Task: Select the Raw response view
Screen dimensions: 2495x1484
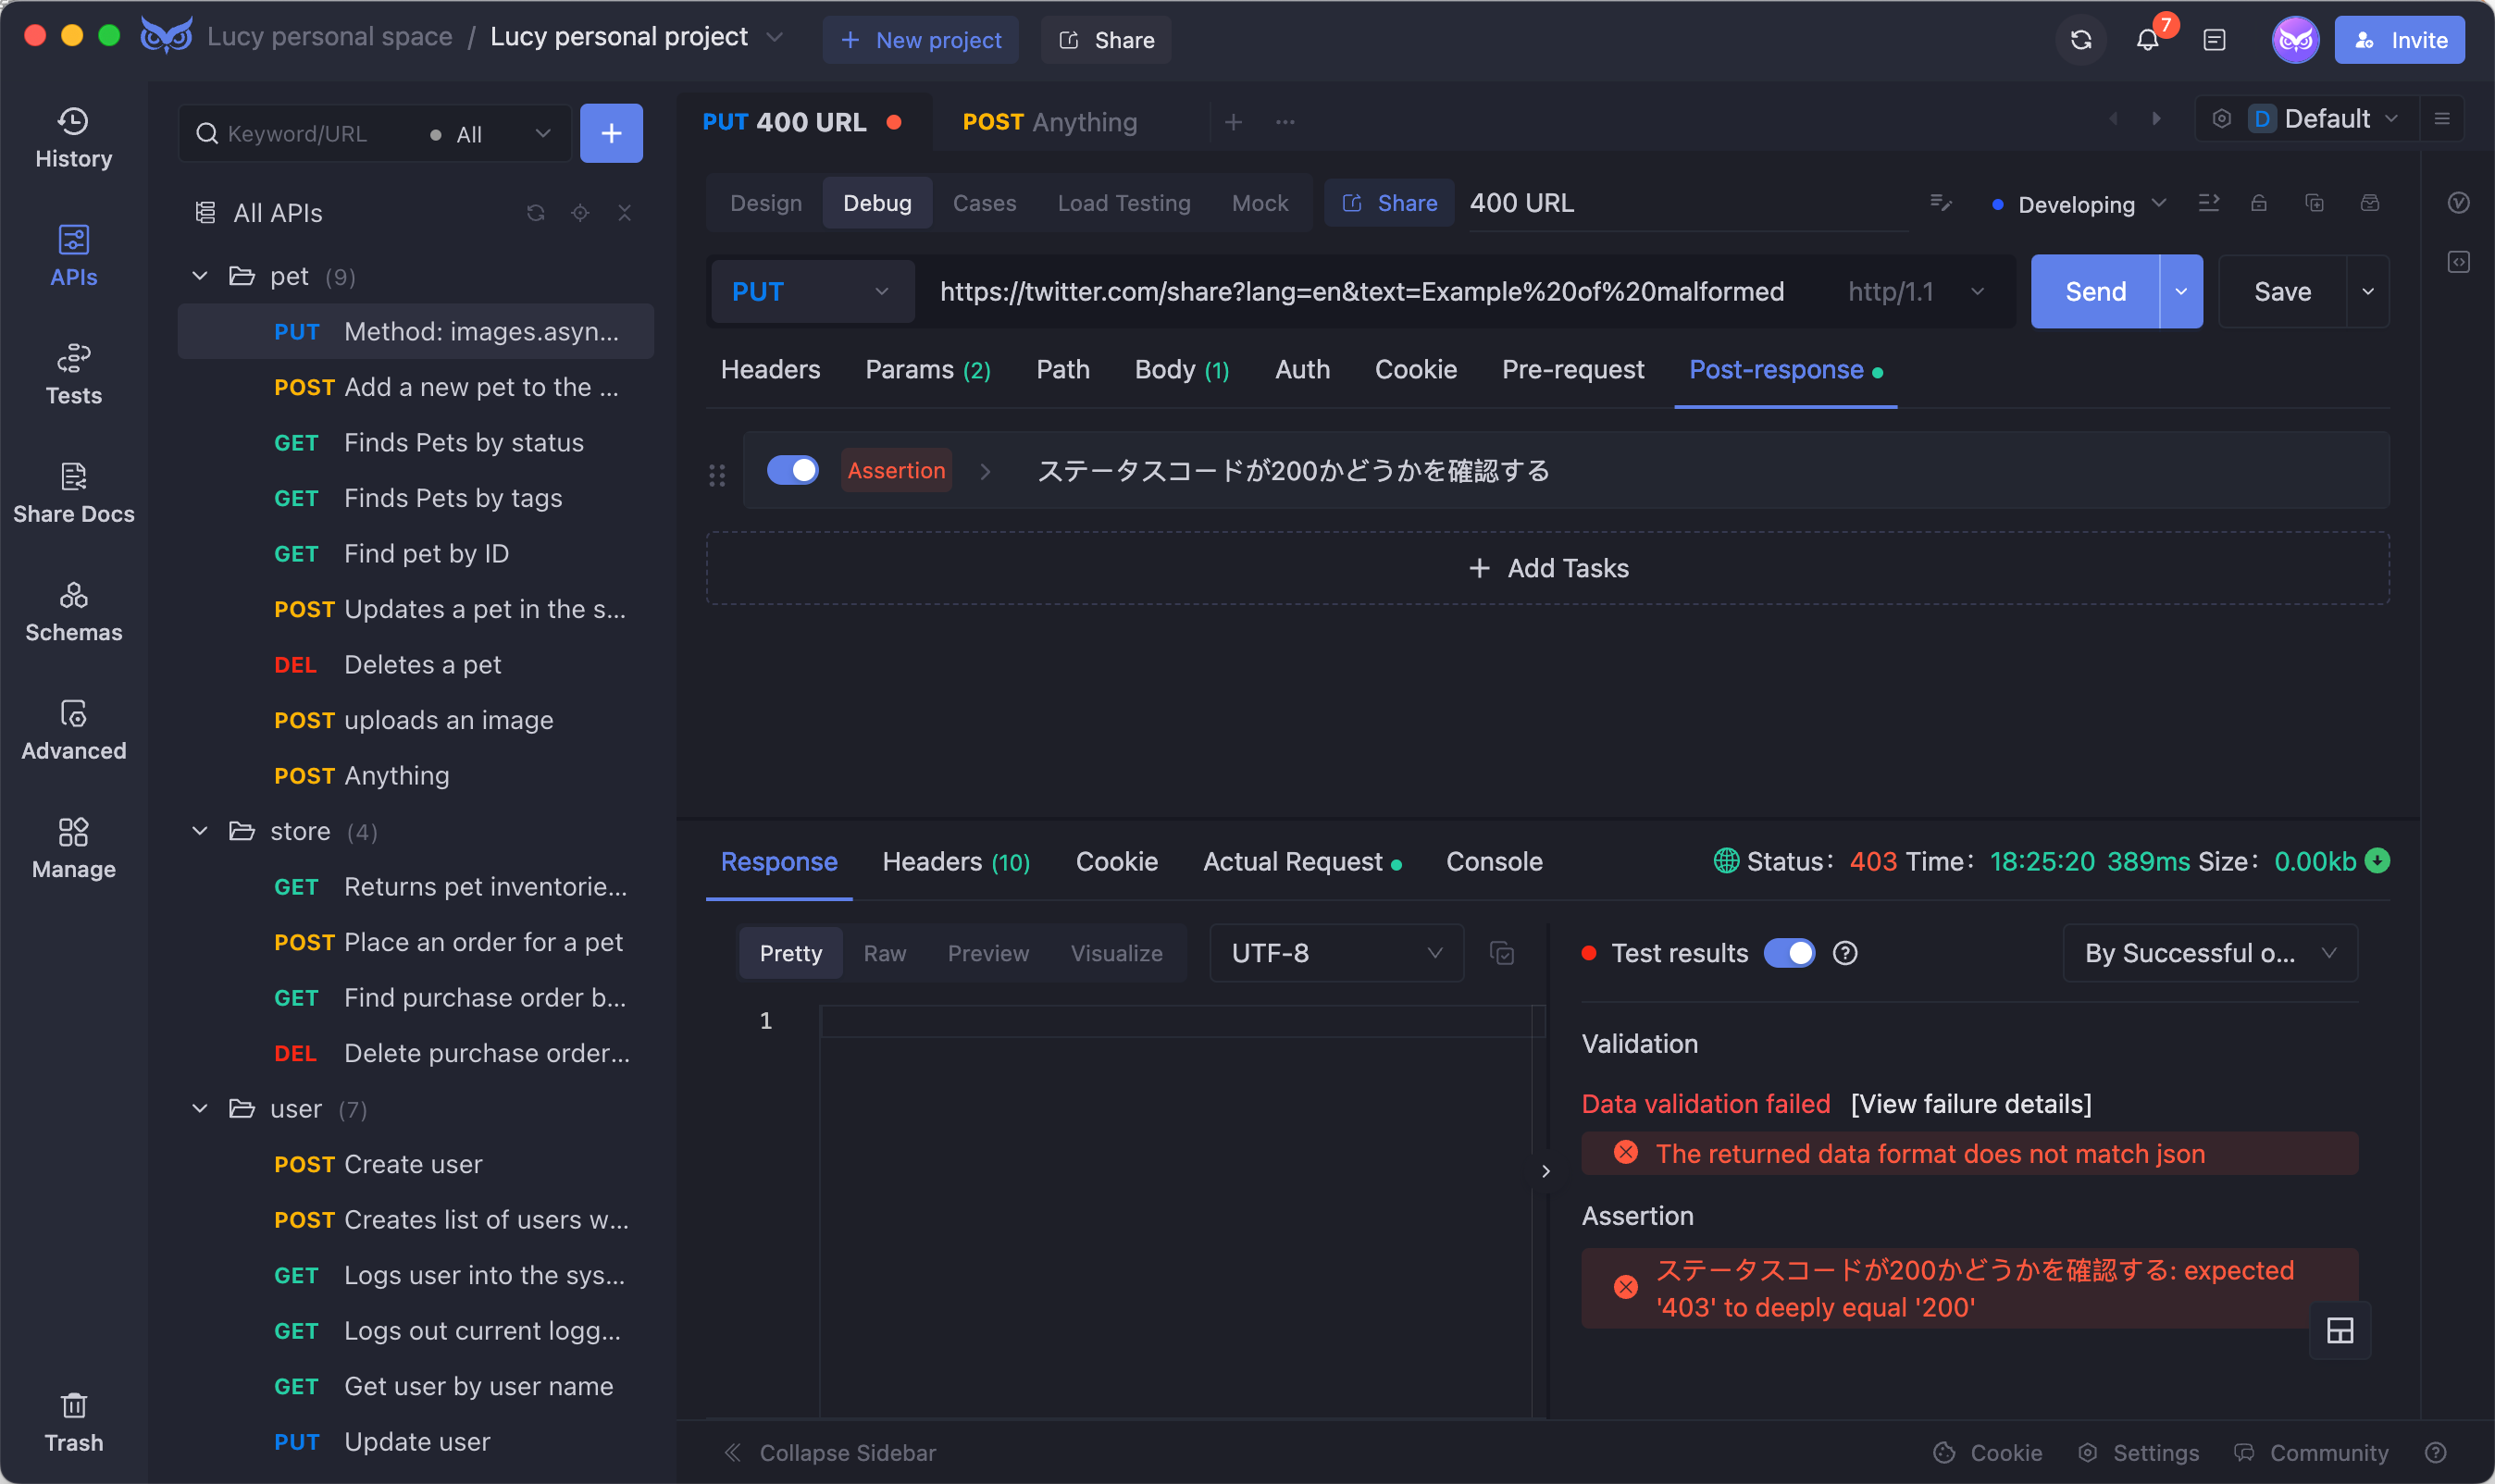Action: click(884, 953)
